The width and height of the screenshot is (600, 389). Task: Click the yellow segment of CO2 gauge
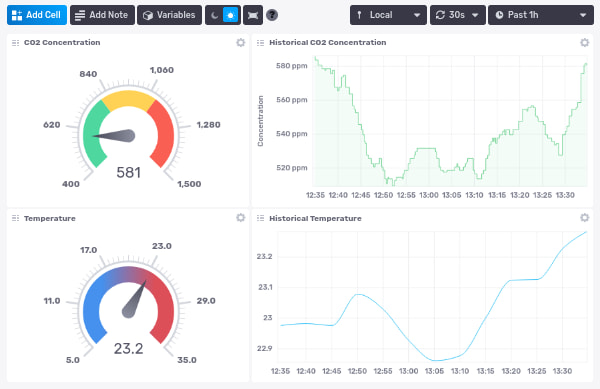[x=129, y=99]
